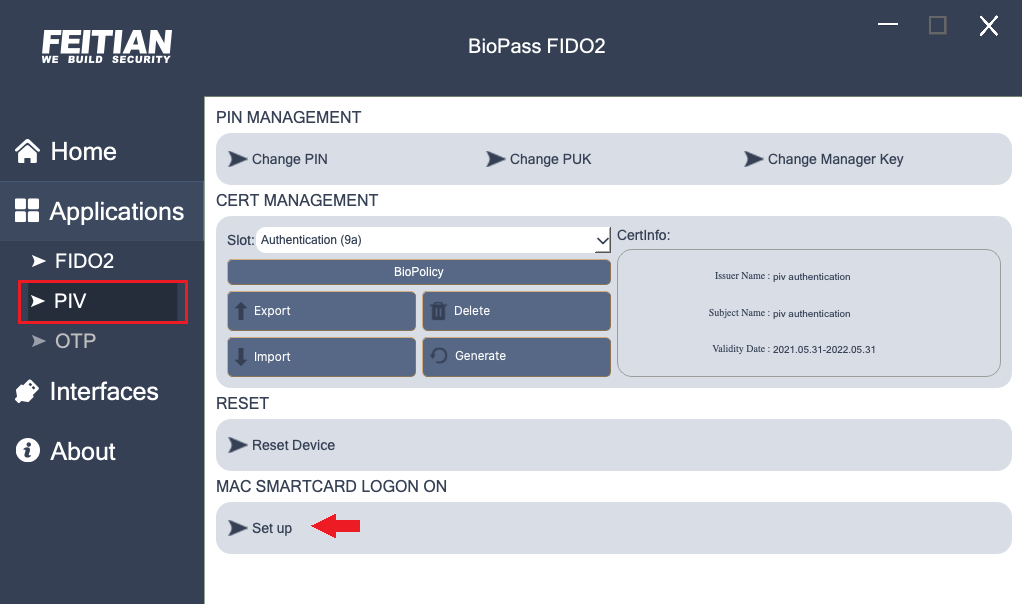Viewport: 1023px width, 604px height.
Task: Click Change PIN
Action: point(290,159)
